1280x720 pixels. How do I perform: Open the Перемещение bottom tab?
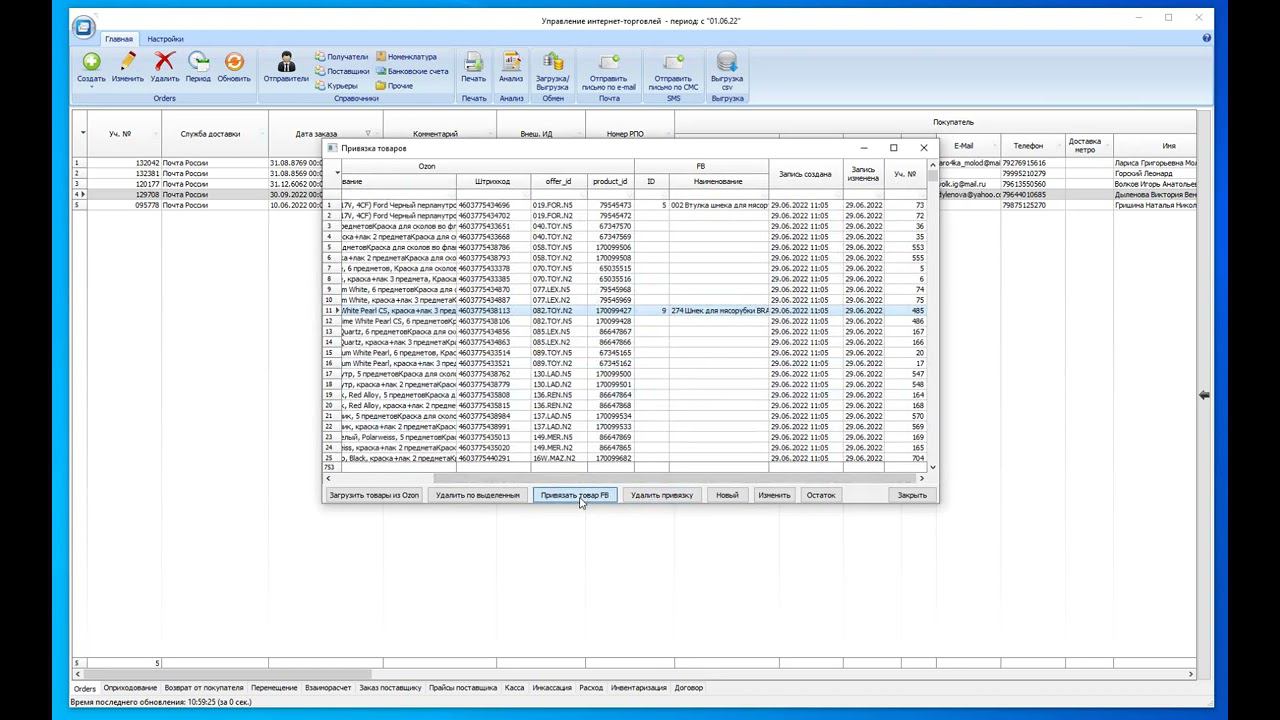(274, 688)
